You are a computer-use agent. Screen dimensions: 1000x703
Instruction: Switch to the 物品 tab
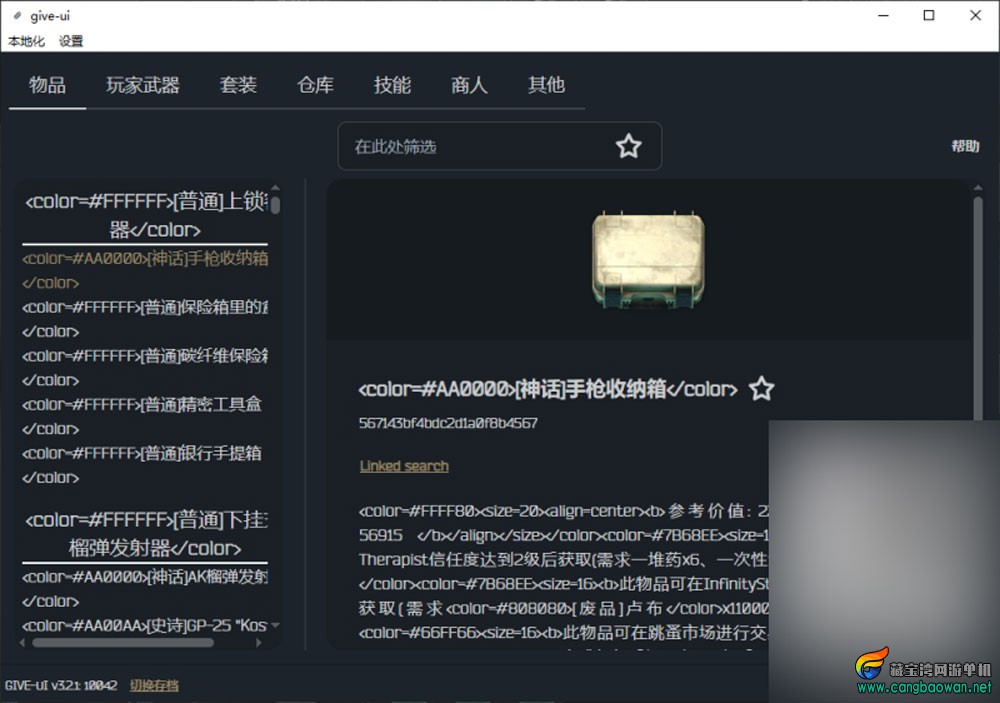click(x=47, y=85)
